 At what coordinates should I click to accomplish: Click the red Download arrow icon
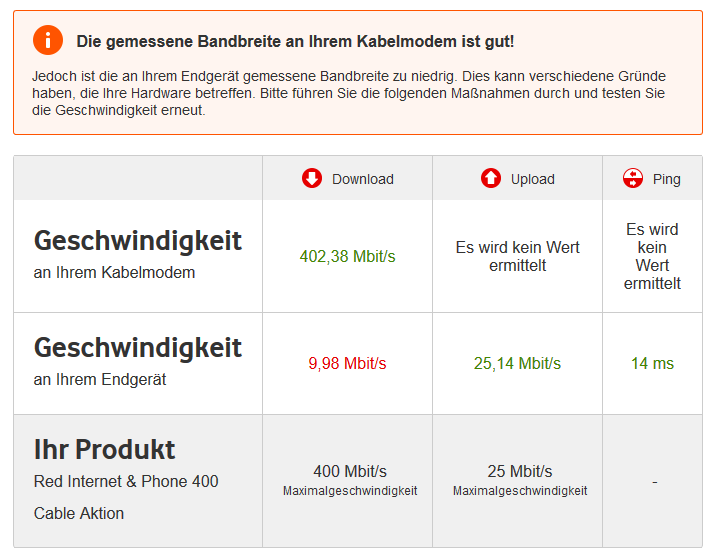click(x=312, y=178)
